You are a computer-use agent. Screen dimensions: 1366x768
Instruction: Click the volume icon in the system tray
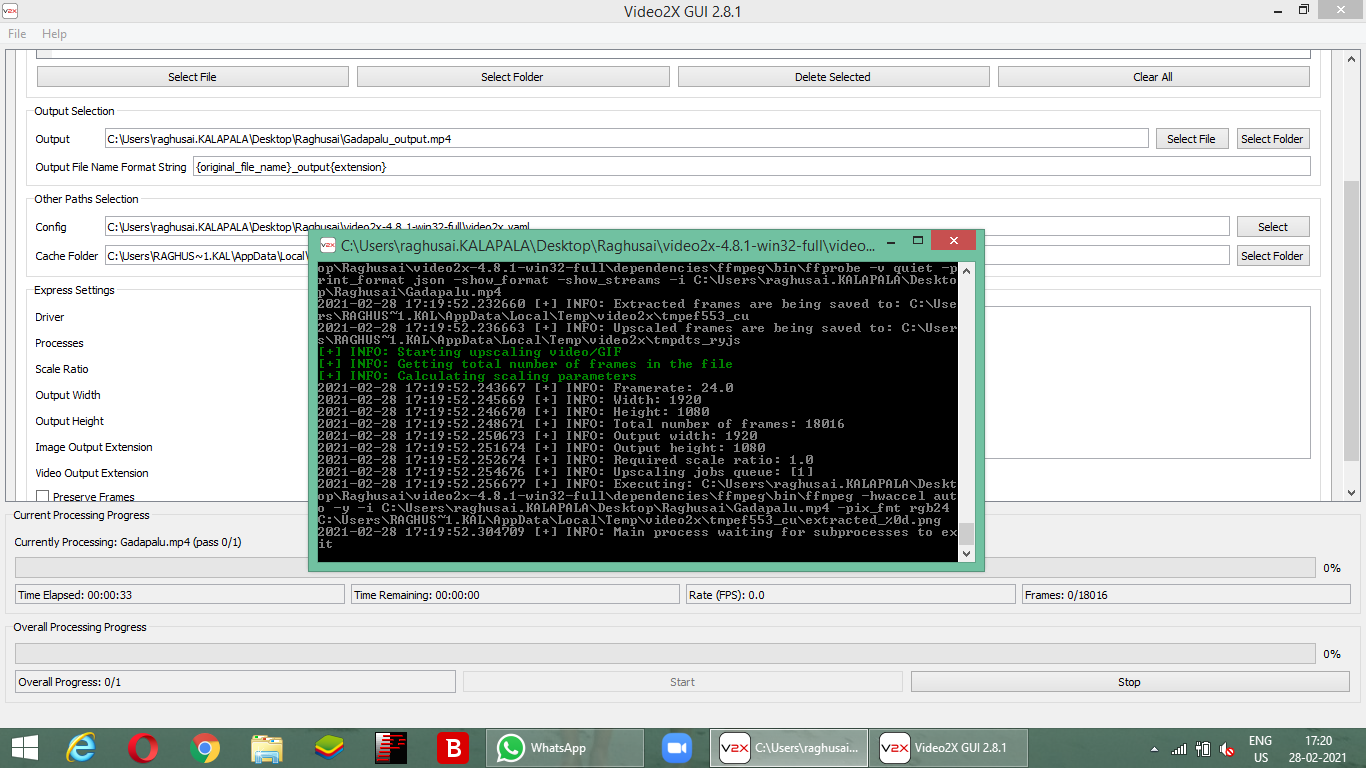[x=1226, y=747]
